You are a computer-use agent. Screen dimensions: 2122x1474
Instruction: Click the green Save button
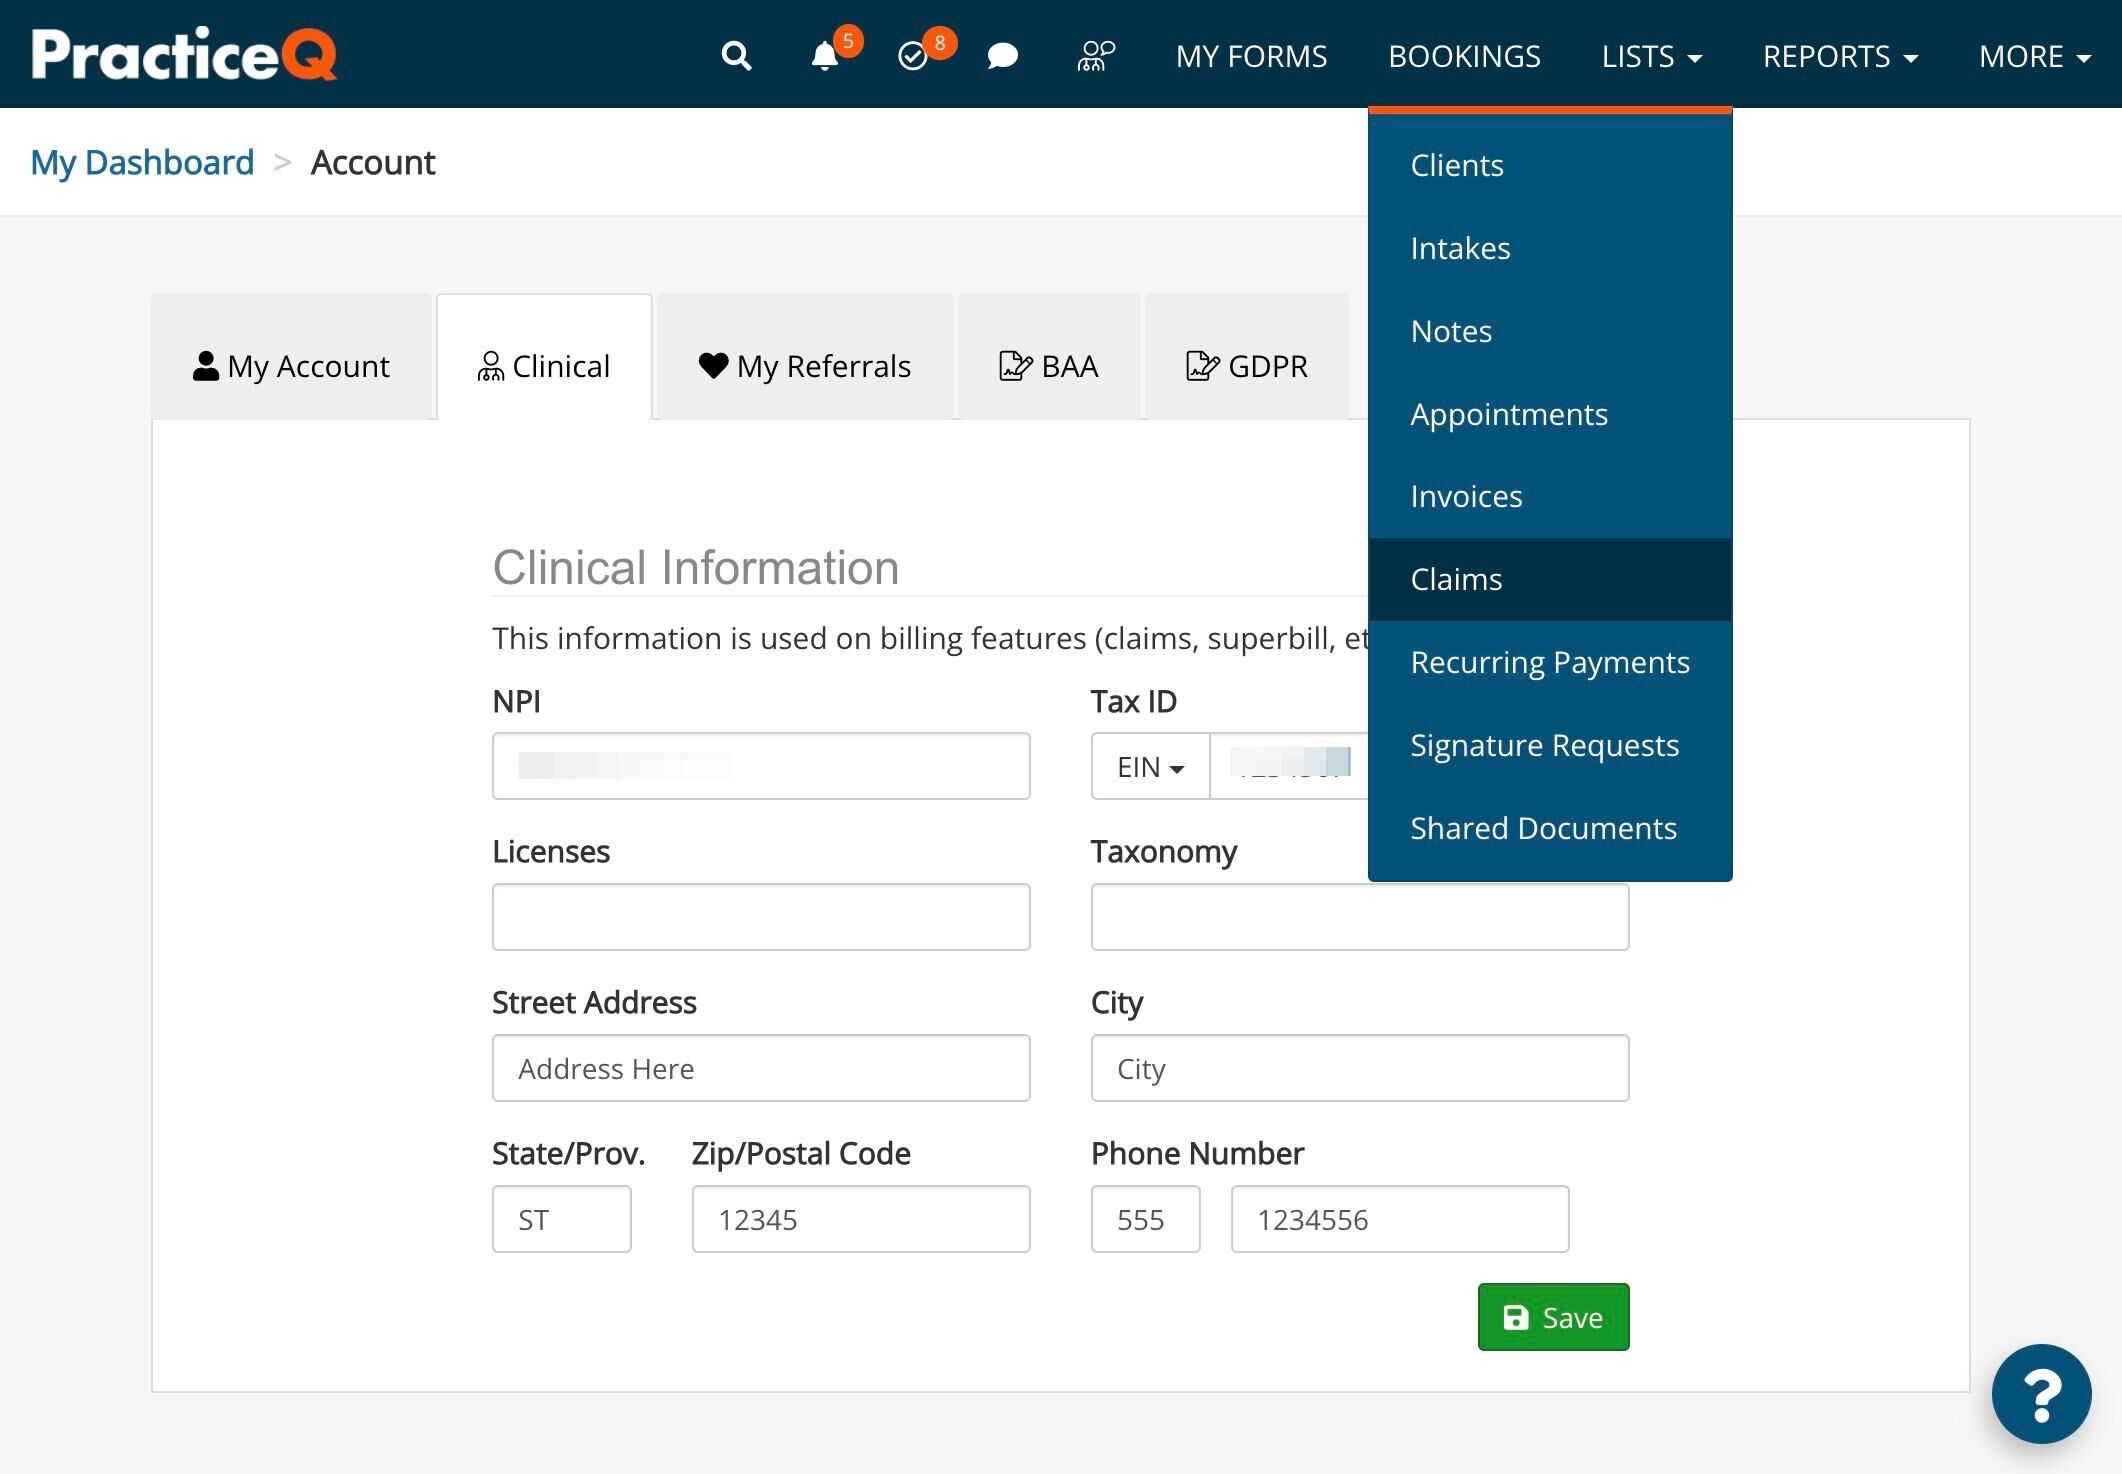1553,1317
